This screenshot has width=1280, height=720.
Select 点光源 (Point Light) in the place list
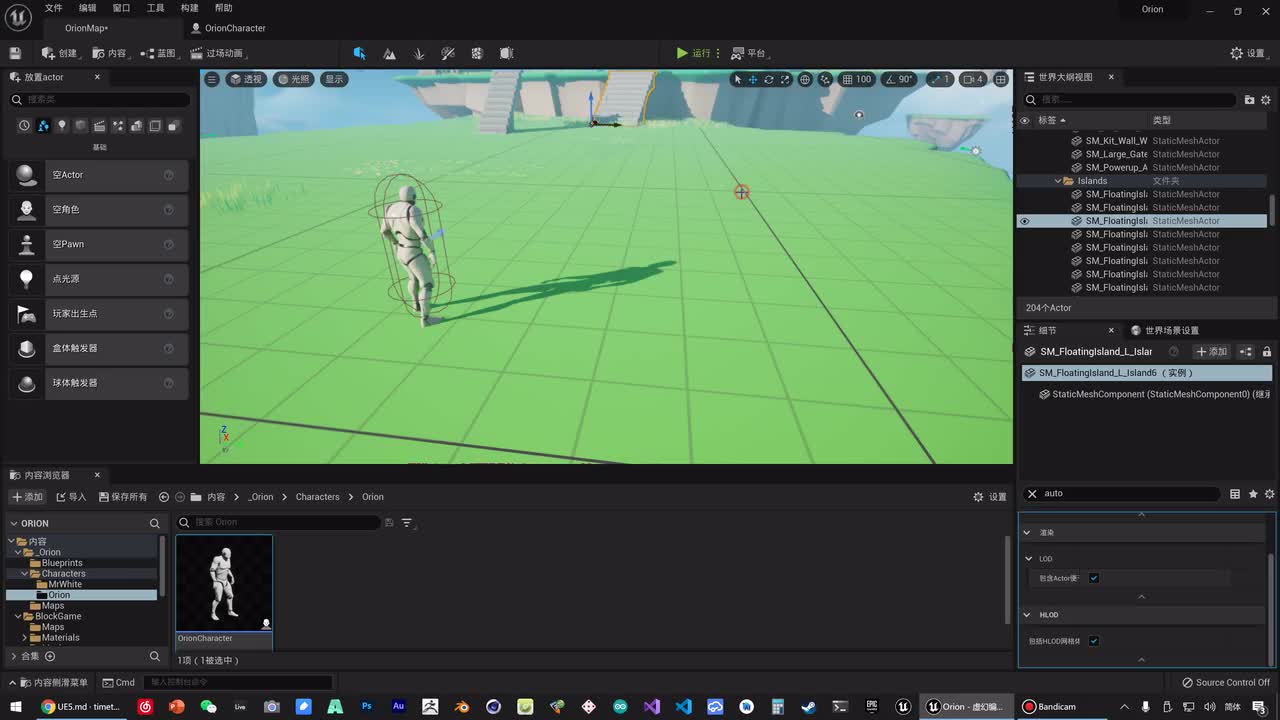point(99,279)
